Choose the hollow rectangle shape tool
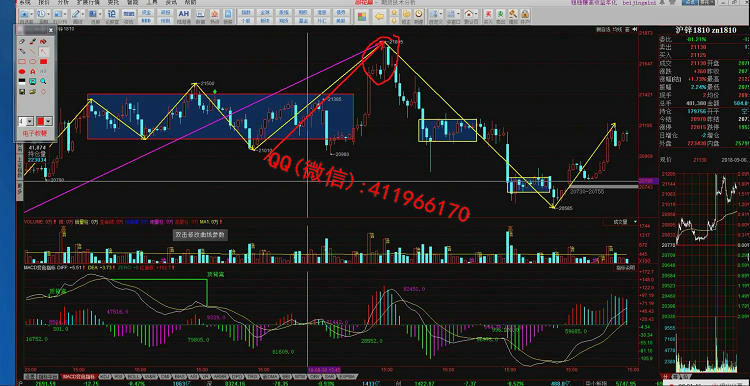The image size is (750, 386). (22, 61)
